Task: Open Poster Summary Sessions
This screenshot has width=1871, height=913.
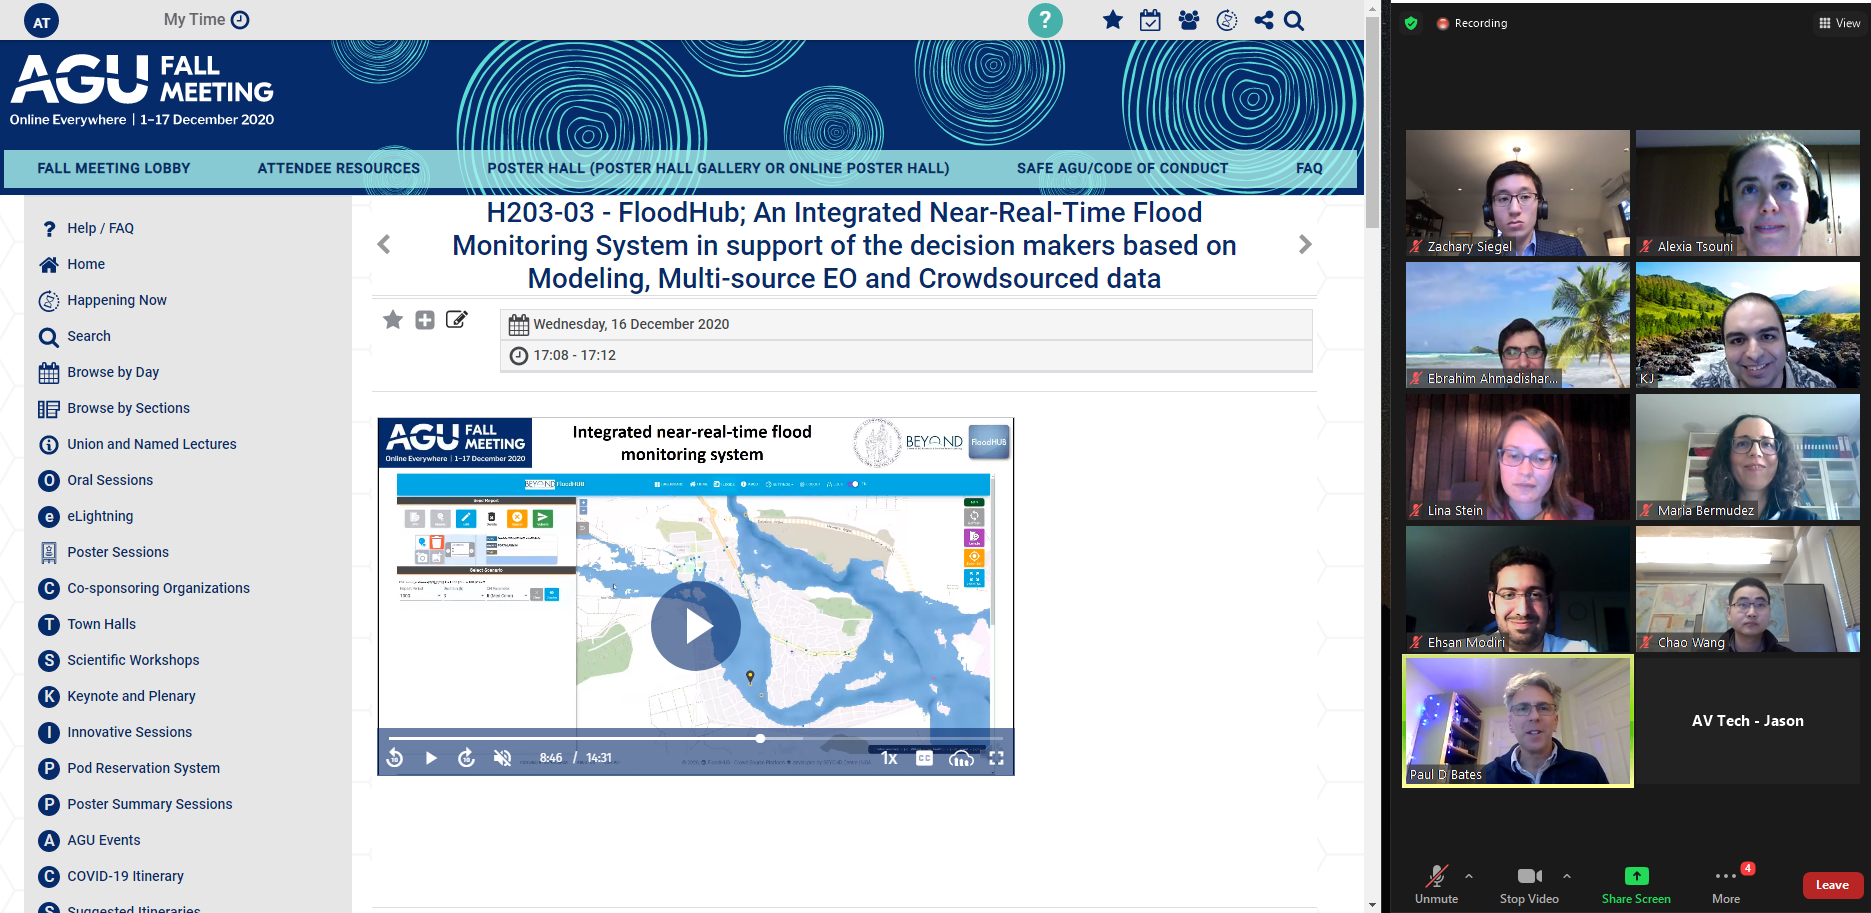Action: click(149, 804)
